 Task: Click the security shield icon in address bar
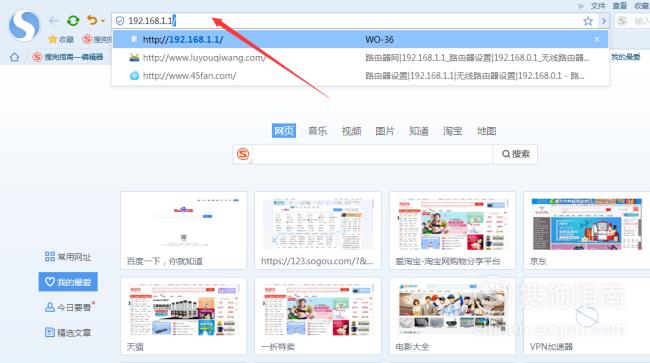tap(120, 21)
